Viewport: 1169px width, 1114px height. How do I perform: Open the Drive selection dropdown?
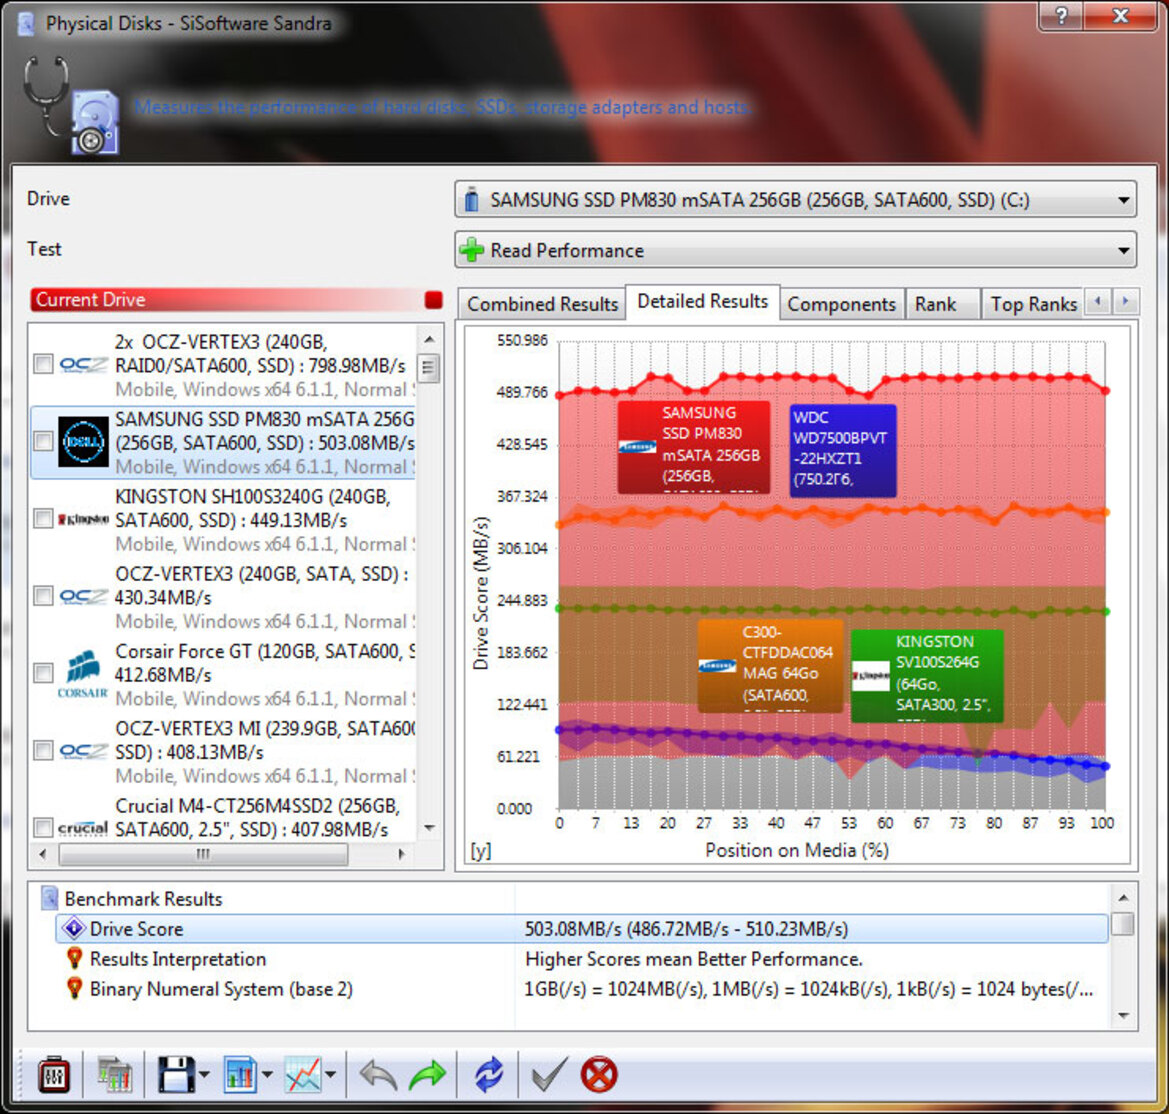tap(795, 200)
